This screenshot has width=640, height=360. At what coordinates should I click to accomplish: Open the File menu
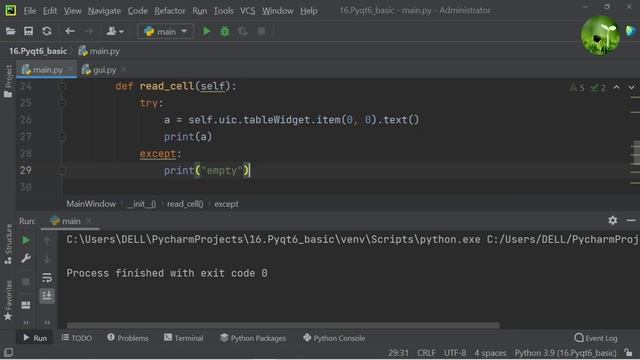29,11
